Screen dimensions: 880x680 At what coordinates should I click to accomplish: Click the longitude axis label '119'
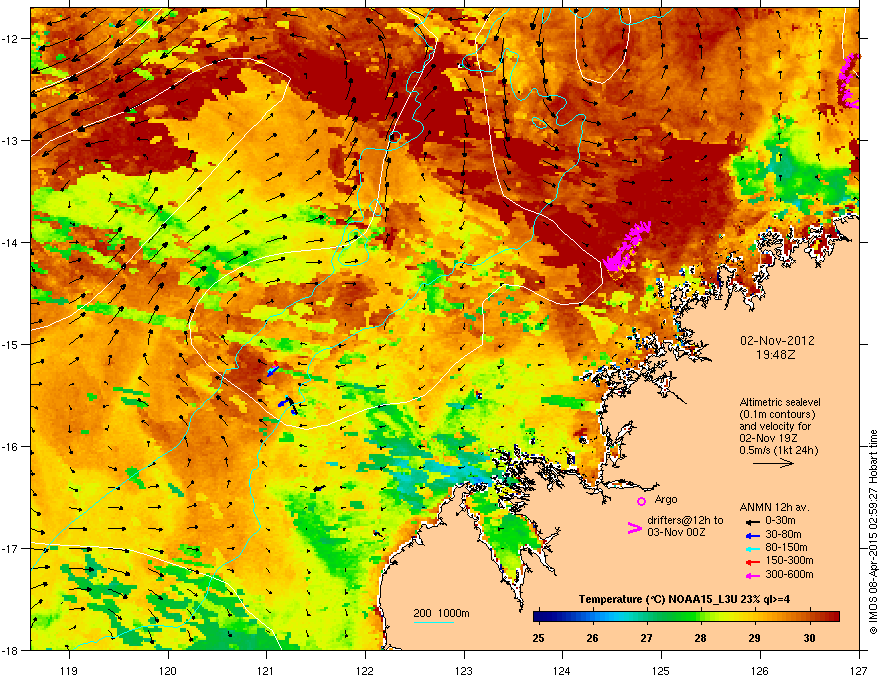[69, 670]
